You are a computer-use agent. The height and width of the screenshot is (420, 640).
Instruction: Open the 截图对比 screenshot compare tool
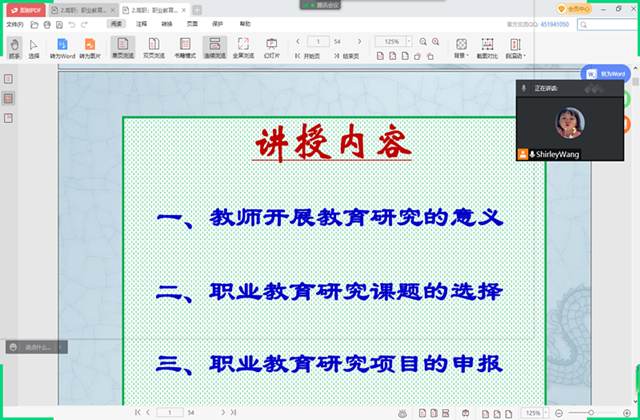coord(487,46)
